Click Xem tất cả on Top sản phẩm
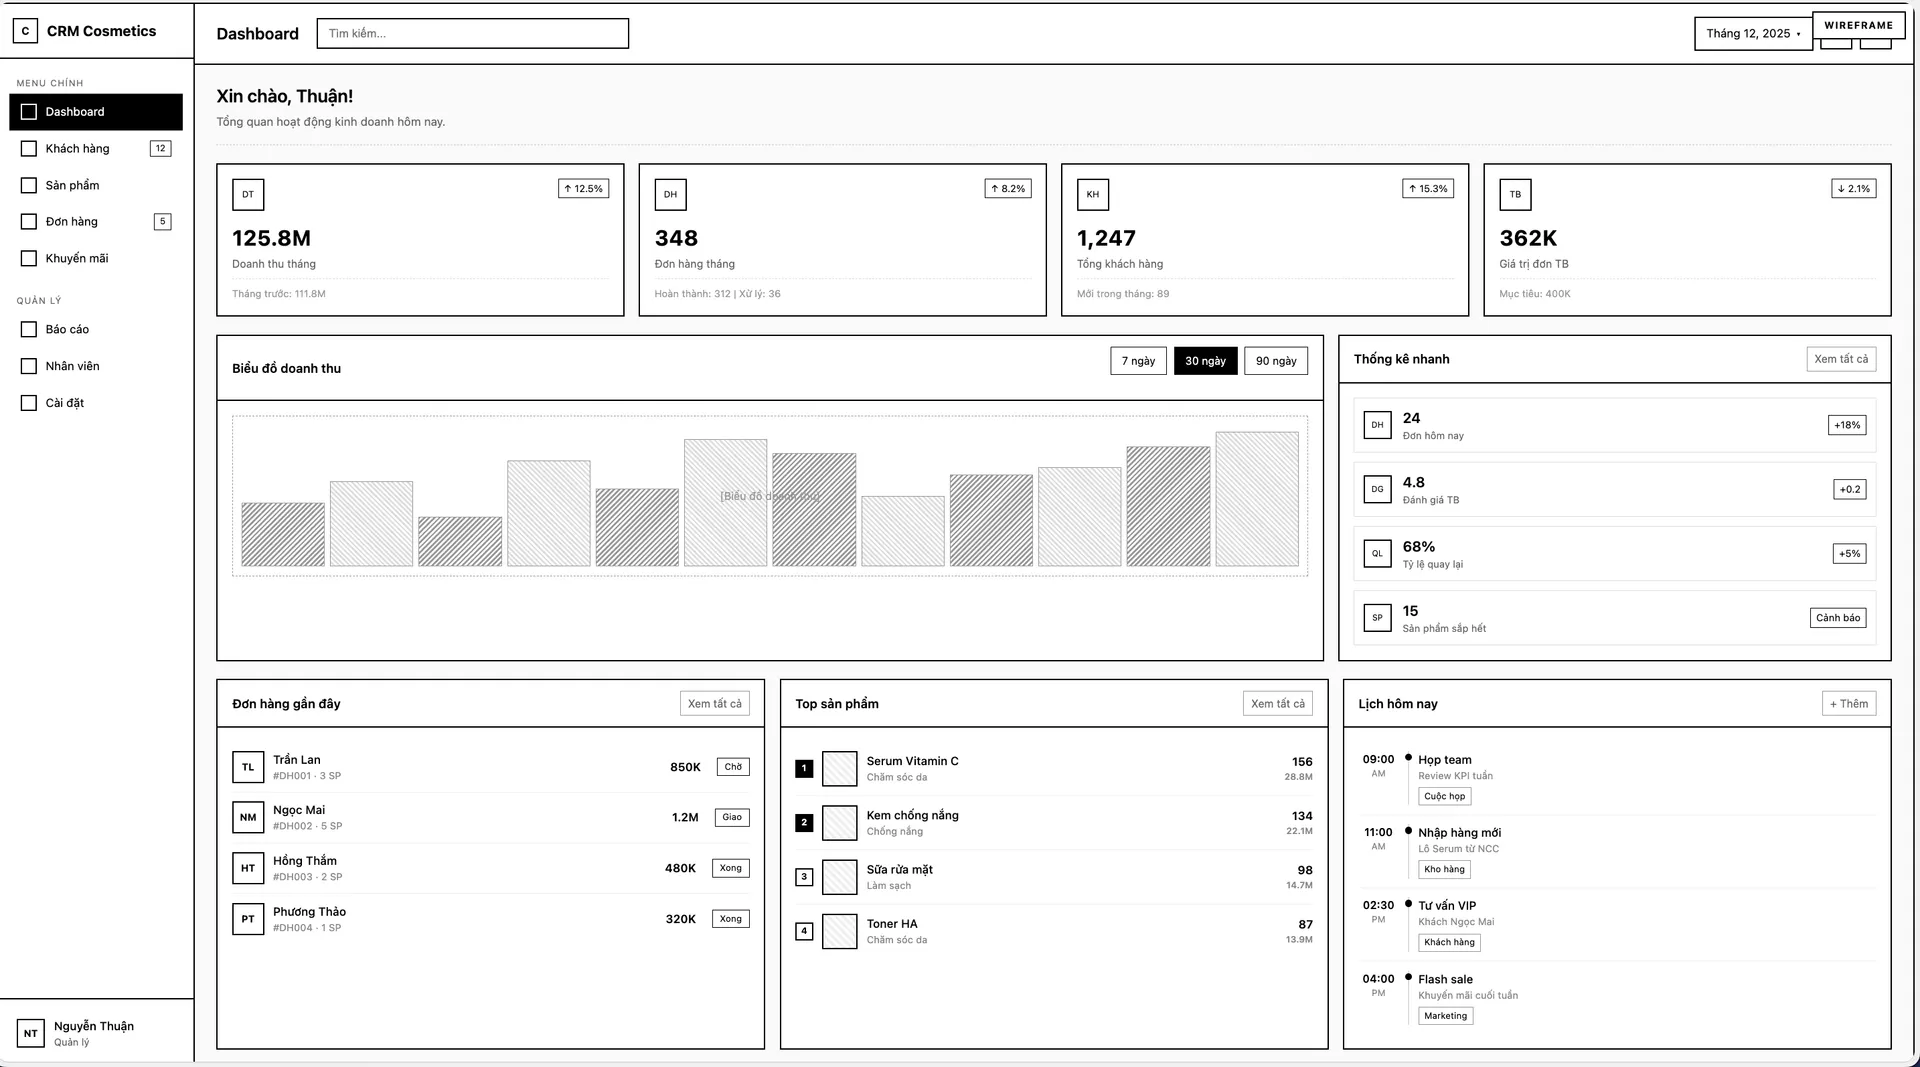The image size is (1920, 1067). [1277, 703]
